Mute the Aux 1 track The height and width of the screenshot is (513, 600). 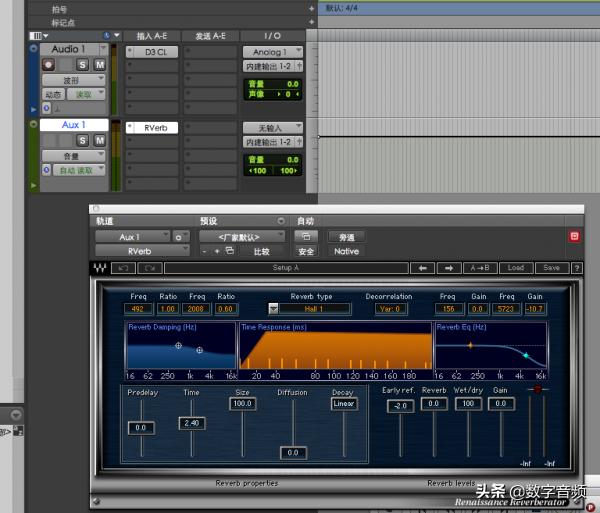99,141
